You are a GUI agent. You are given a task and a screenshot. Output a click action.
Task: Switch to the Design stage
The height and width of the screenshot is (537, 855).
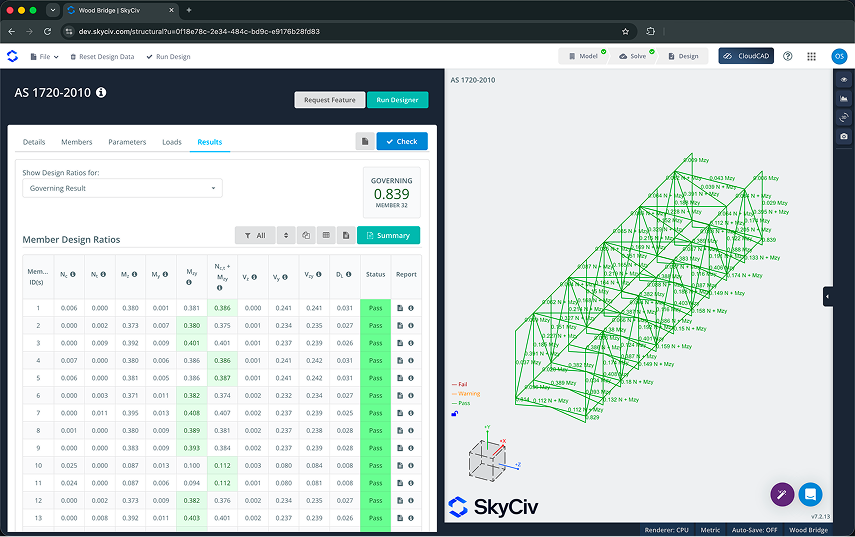pyautogui.click(x=683, y=56)
